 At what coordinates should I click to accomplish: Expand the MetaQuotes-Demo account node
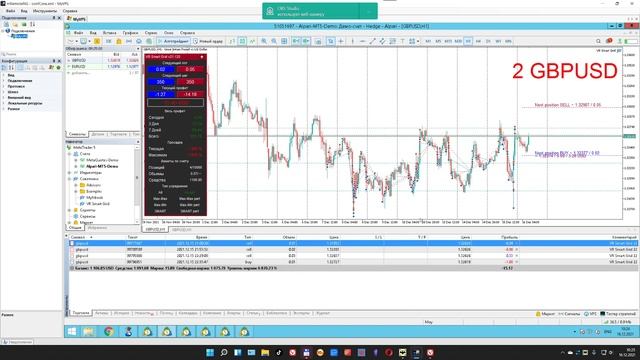pos(76,160)
